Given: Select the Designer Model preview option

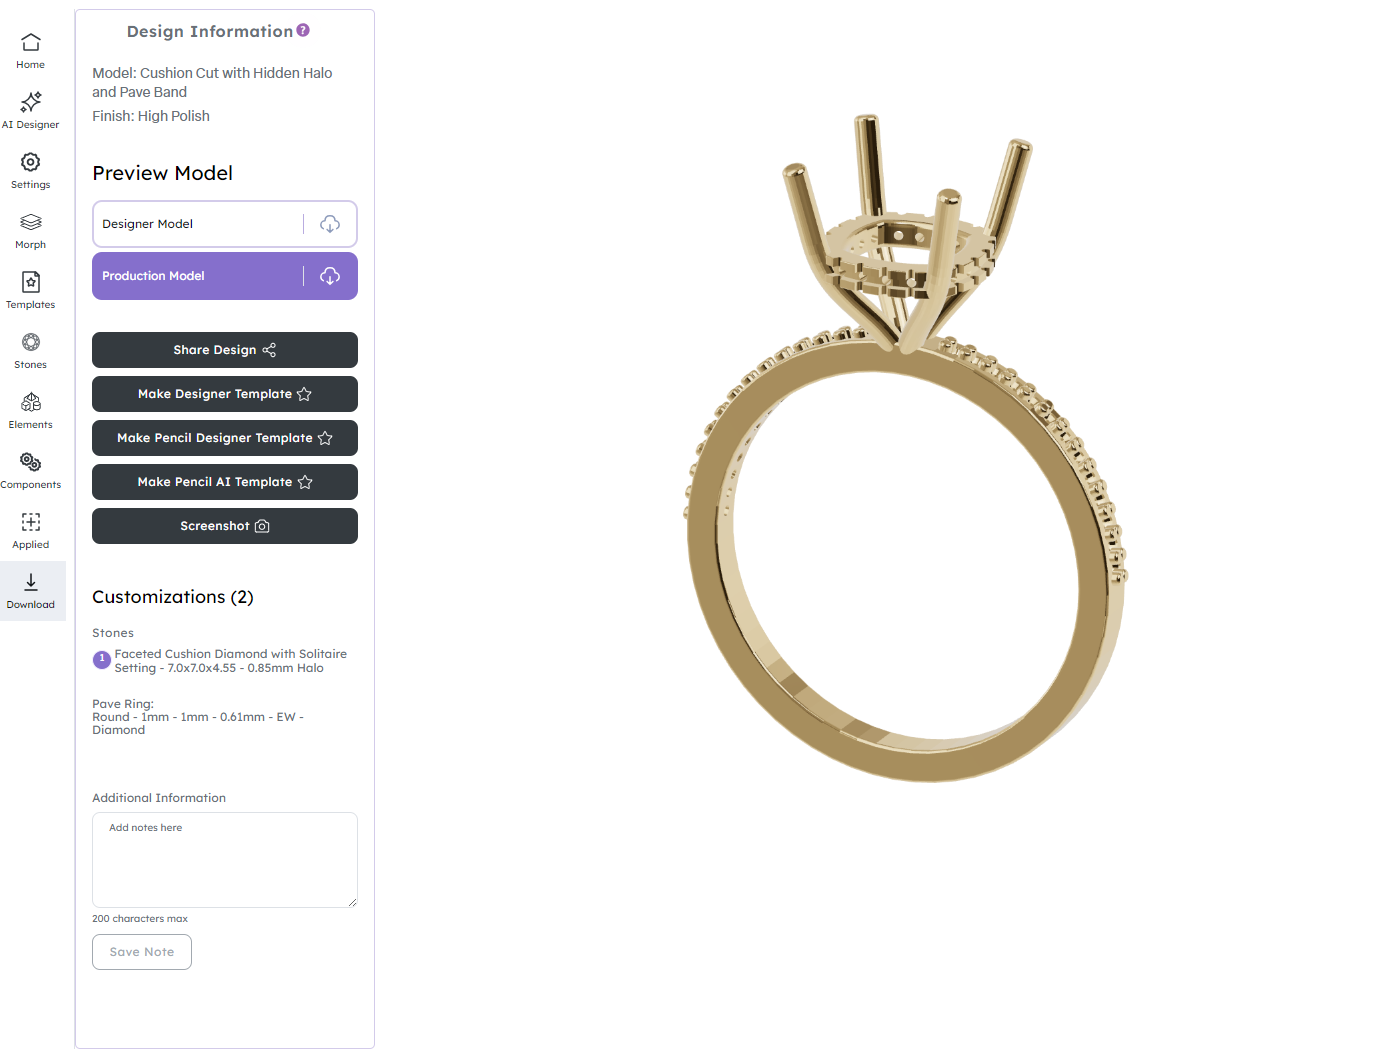Looking at the screenshot, I should (197, 224).
